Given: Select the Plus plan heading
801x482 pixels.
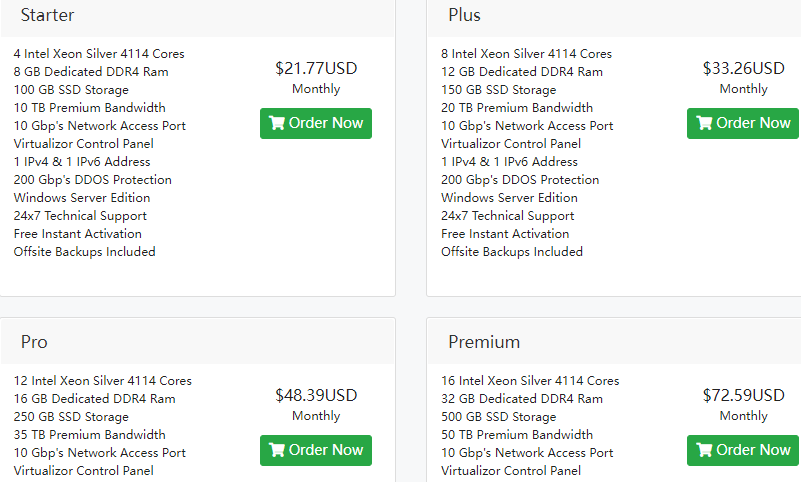Looking at the screenshot, I should [464, 15].
